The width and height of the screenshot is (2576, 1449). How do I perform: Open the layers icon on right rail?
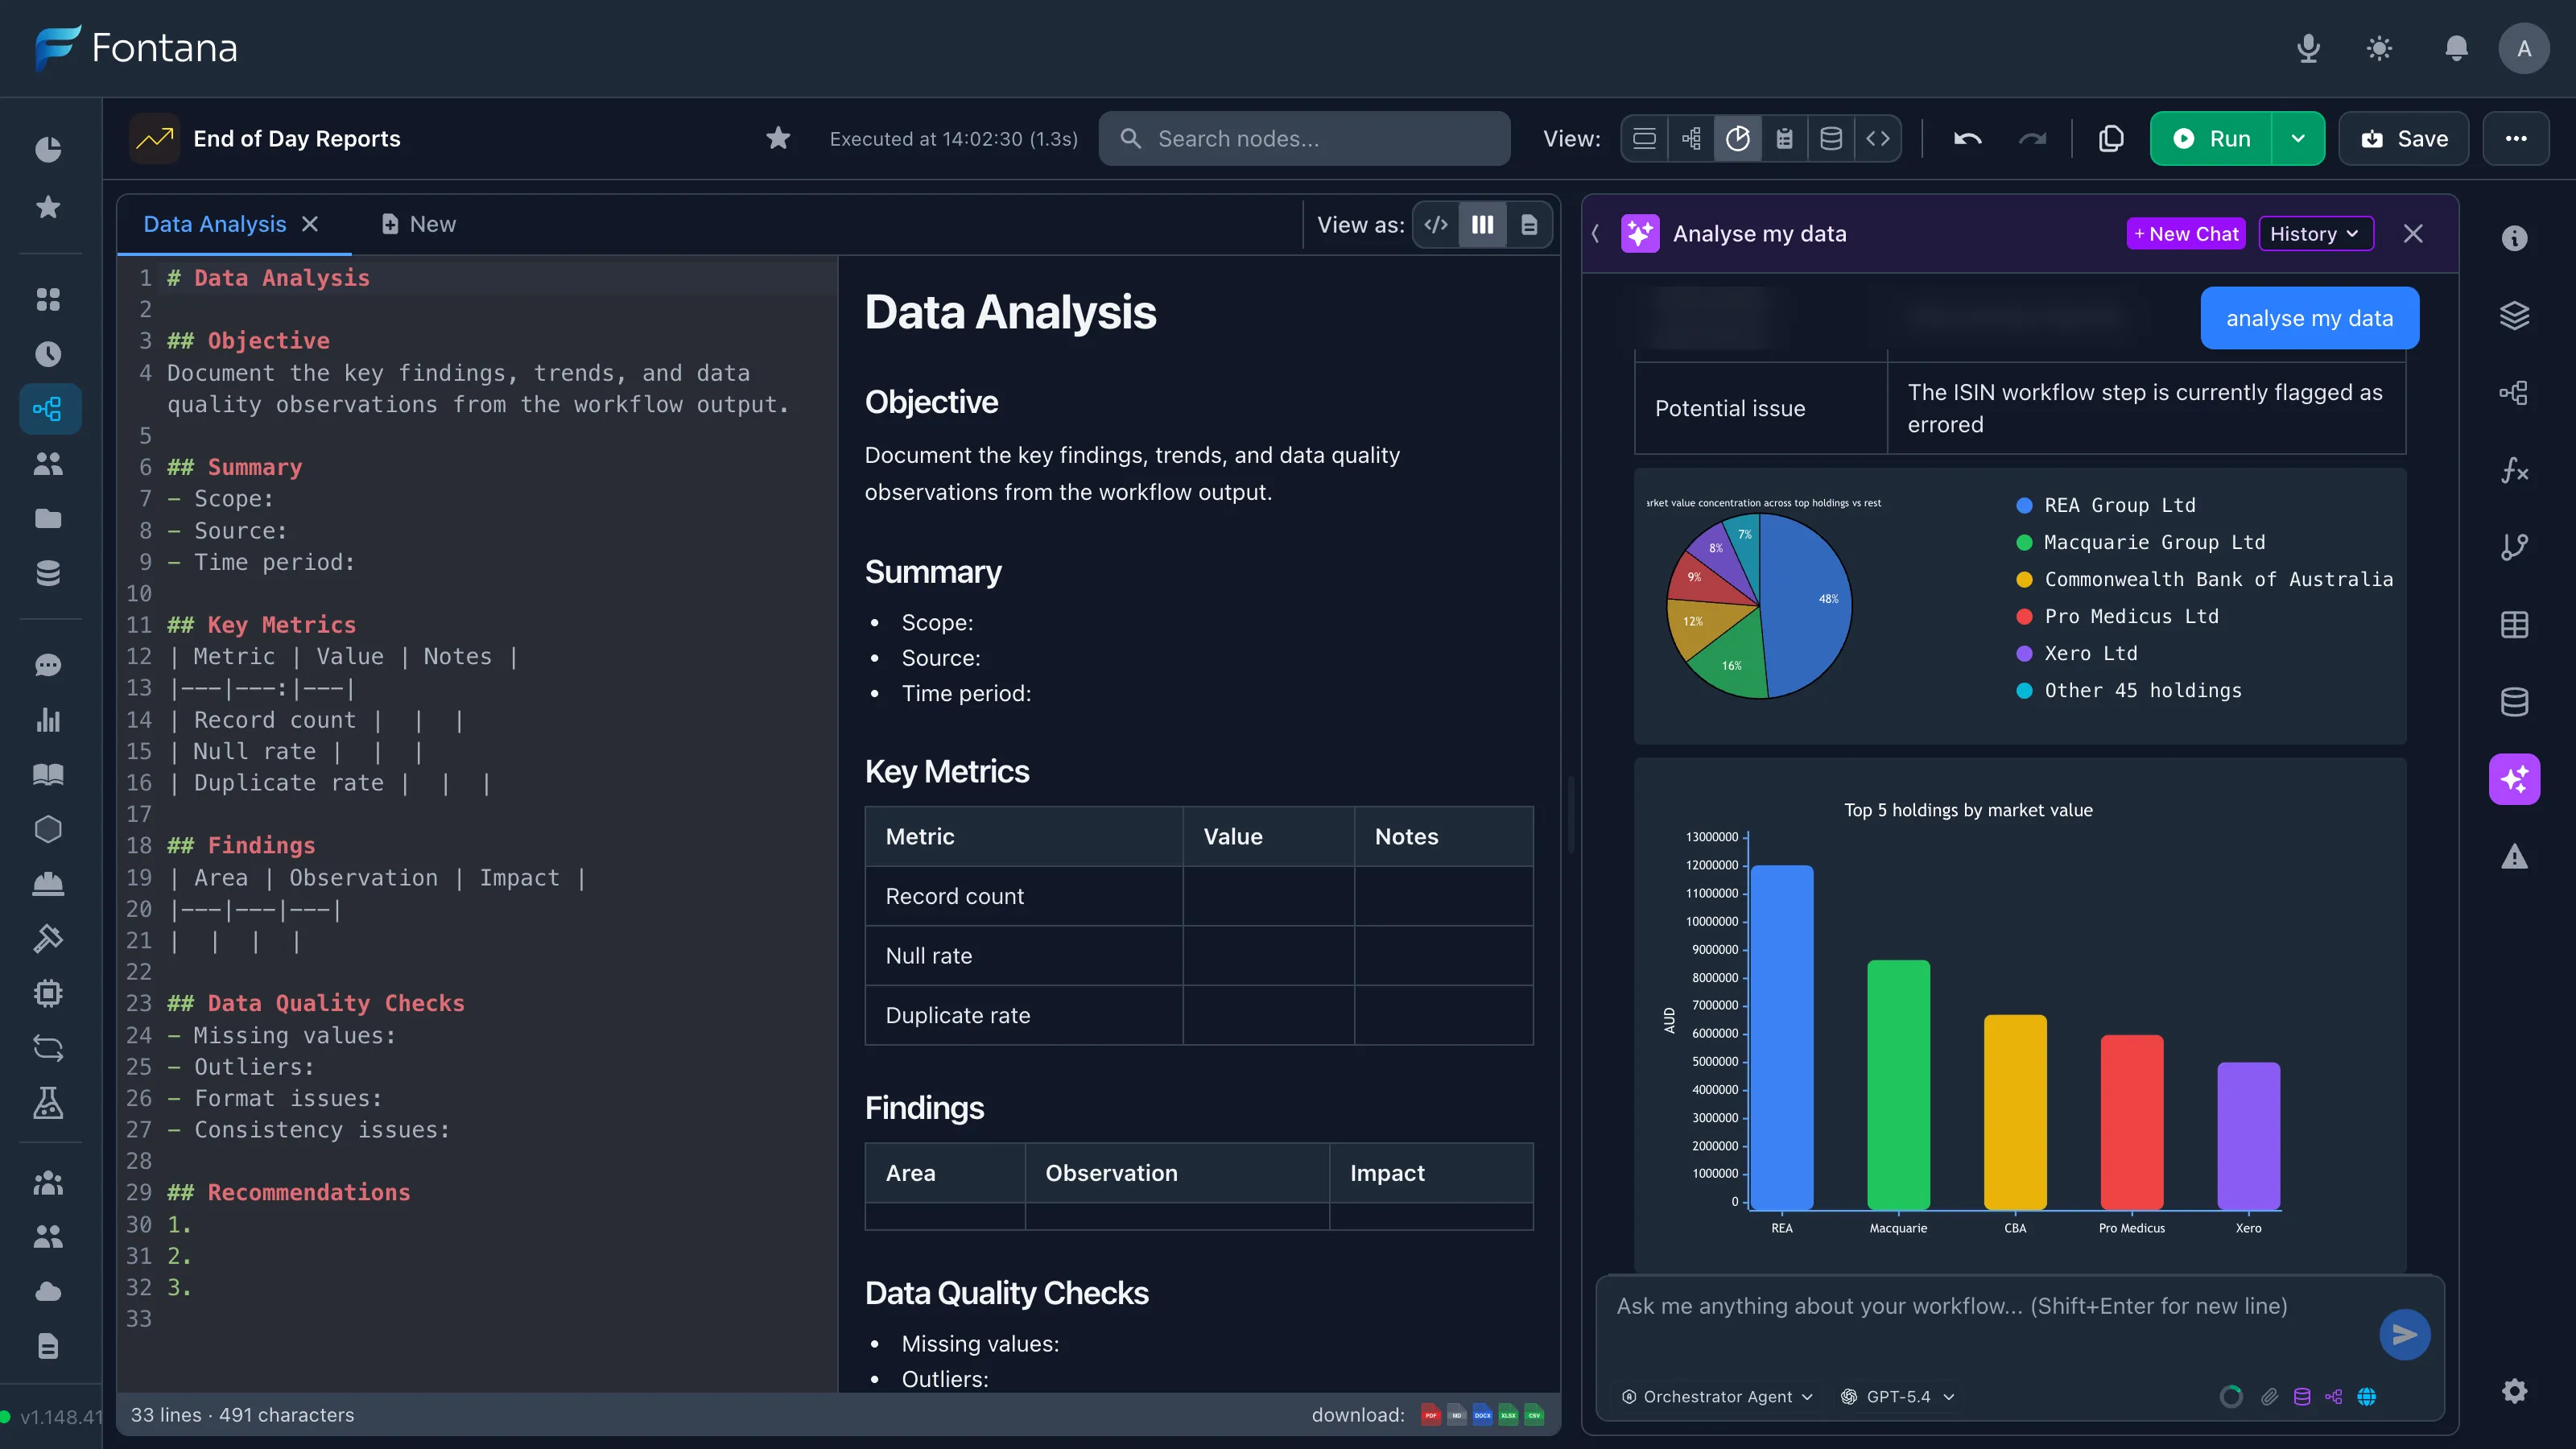[x=2514, y=315]
